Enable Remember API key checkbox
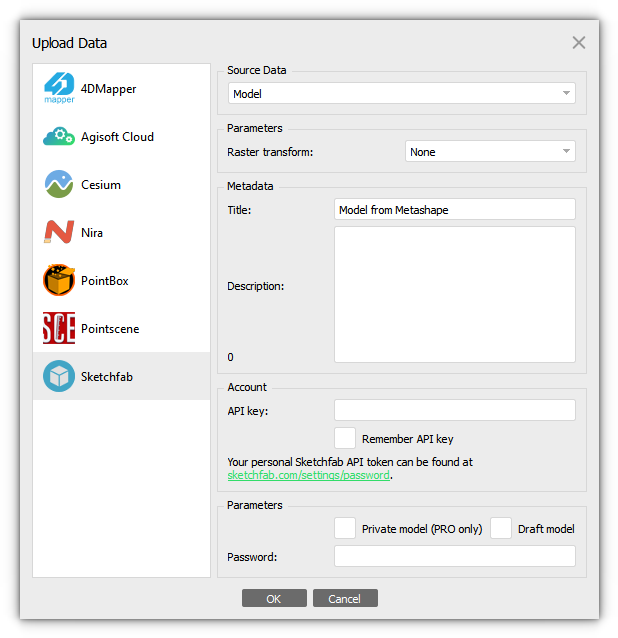 (x=345, y=438)
